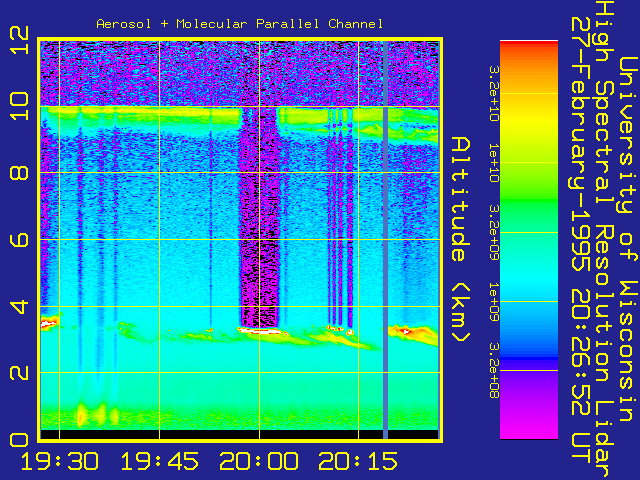The image size is (640, 480).
Task: Pick the yellow band of the color scale
Action: point(529,118)
